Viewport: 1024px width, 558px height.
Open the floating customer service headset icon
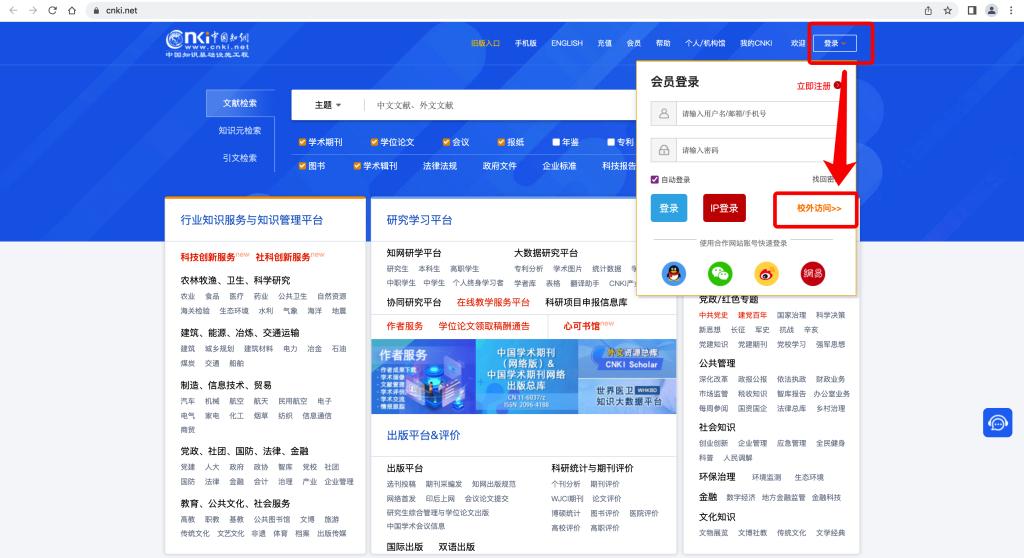pyautogui.click(x=997, y=423)
